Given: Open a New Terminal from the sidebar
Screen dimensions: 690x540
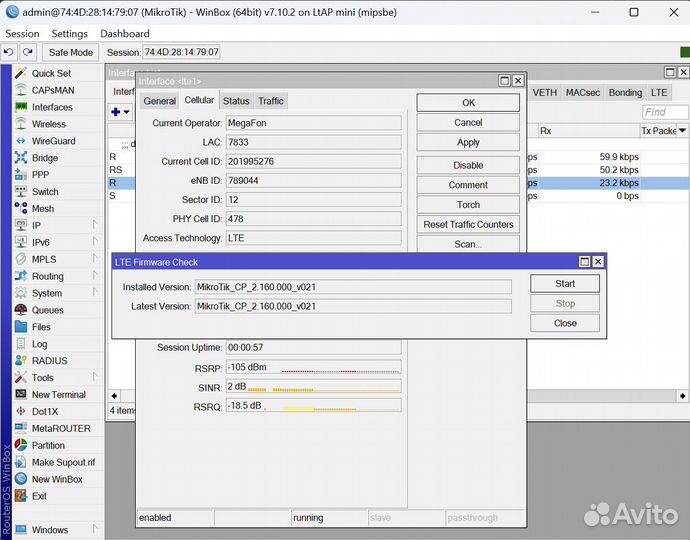Looking at the screenshot, I should point(58,395).
